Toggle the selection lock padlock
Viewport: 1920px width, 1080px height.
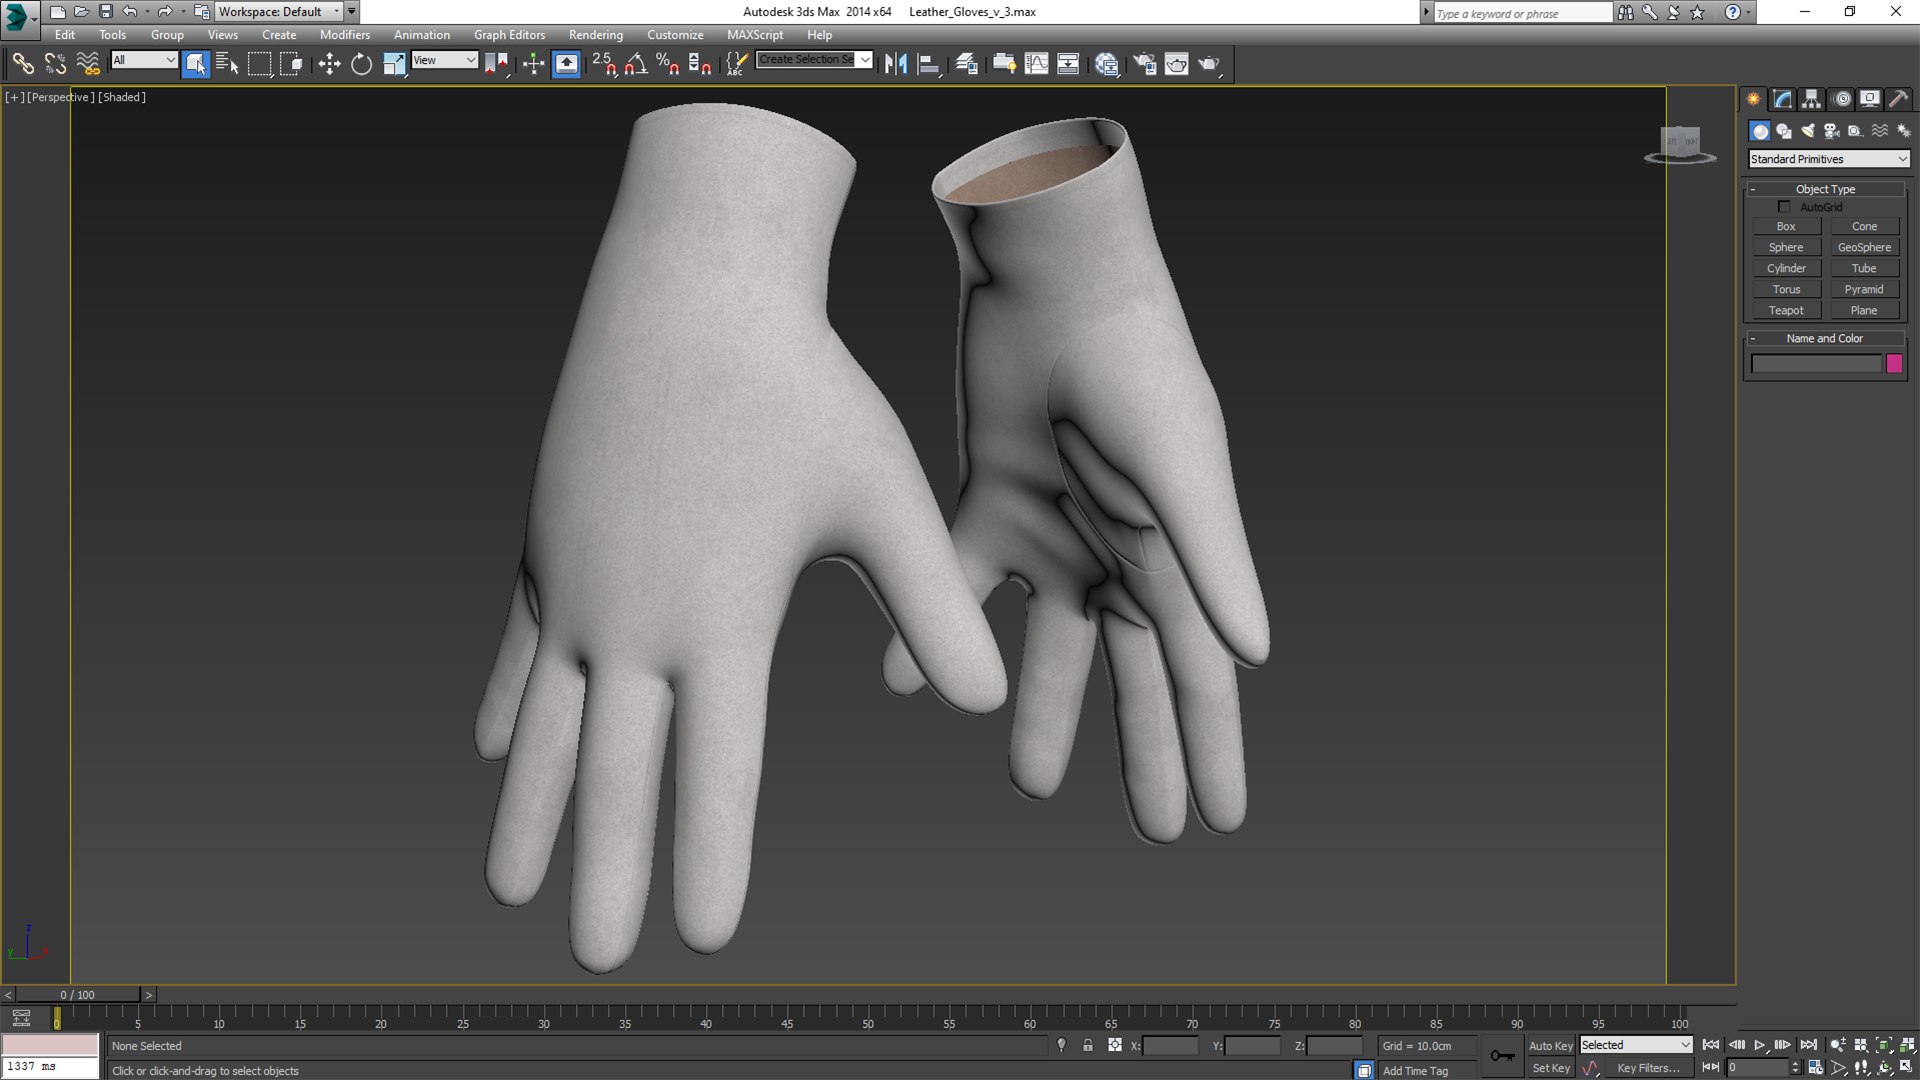pos(1088,1046)
